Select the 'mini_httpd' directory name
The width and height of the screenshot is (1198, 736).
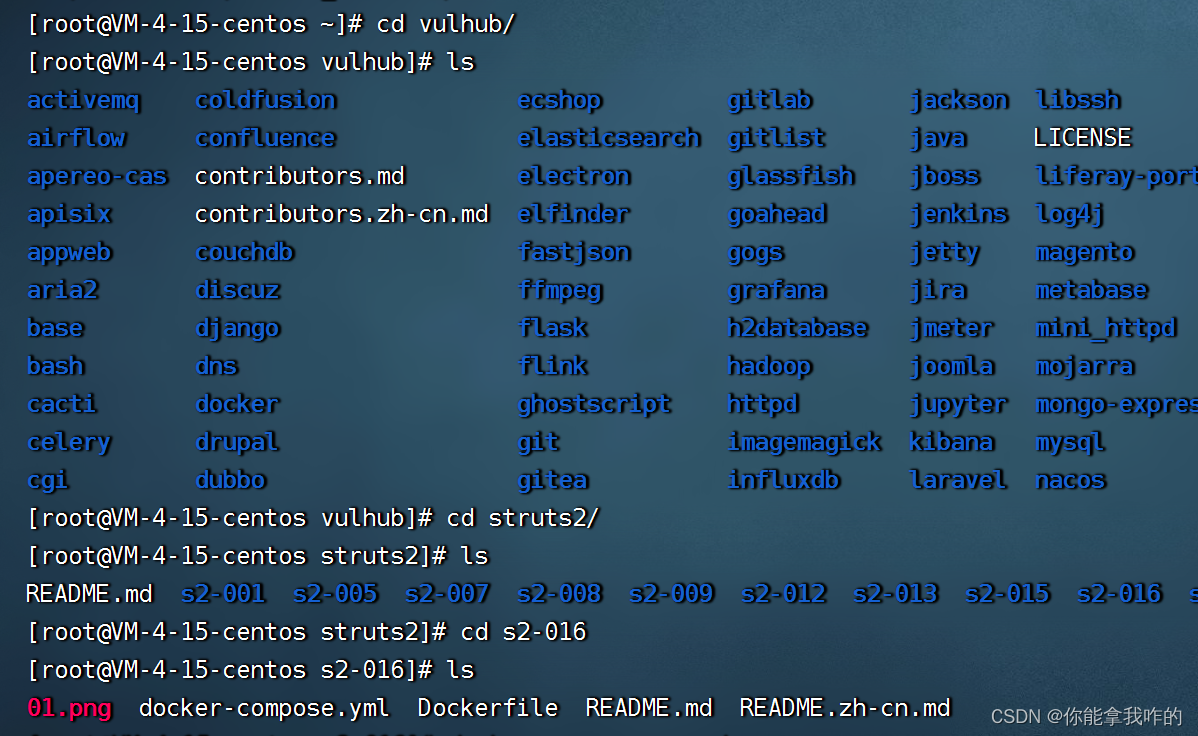click(x=1106, y=329)
